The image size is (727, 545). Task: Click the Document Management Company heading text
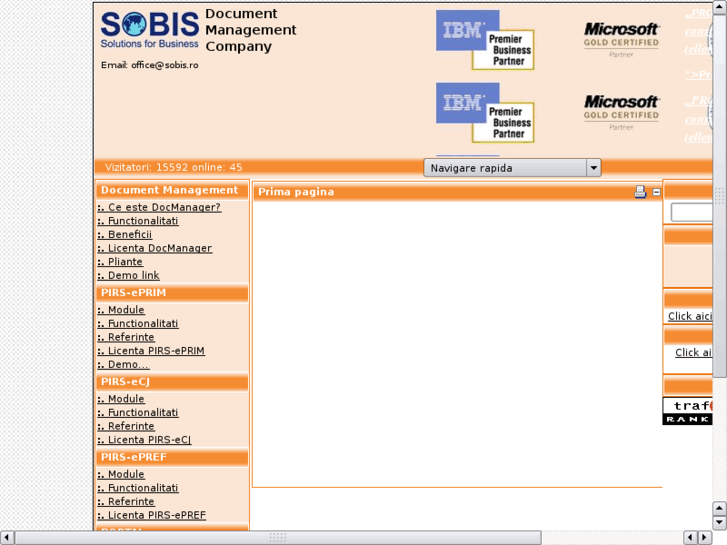pyautogui.click(x=251, y=30)
